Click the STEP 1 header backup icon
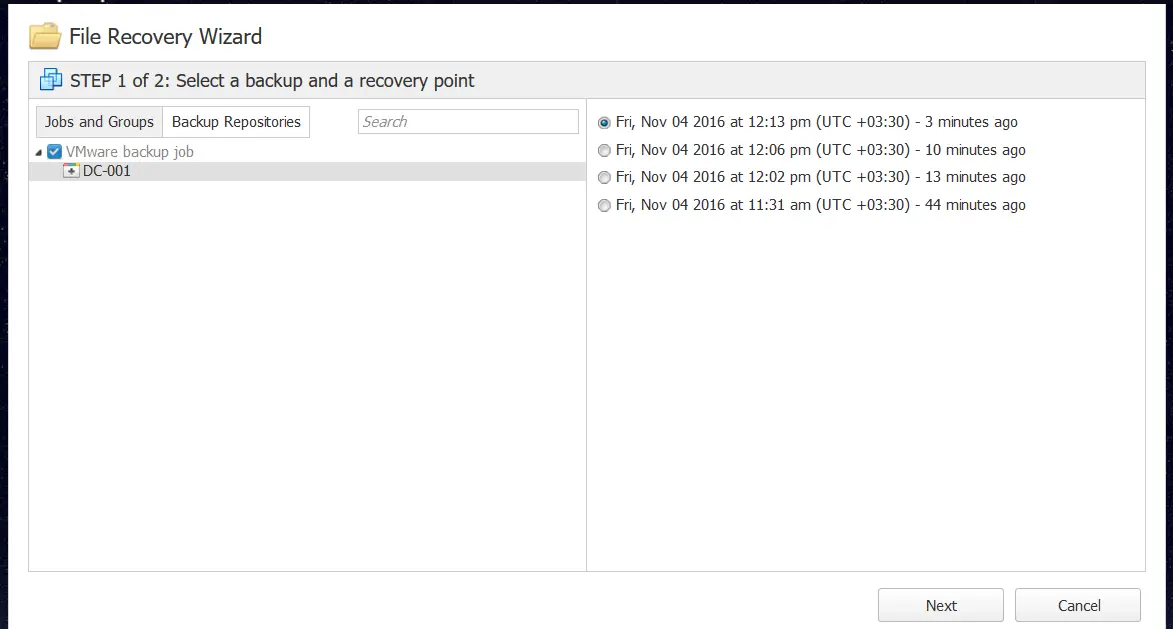Image resolution: width=1173 pixels, height=629 pixels. tap(51, 79)
